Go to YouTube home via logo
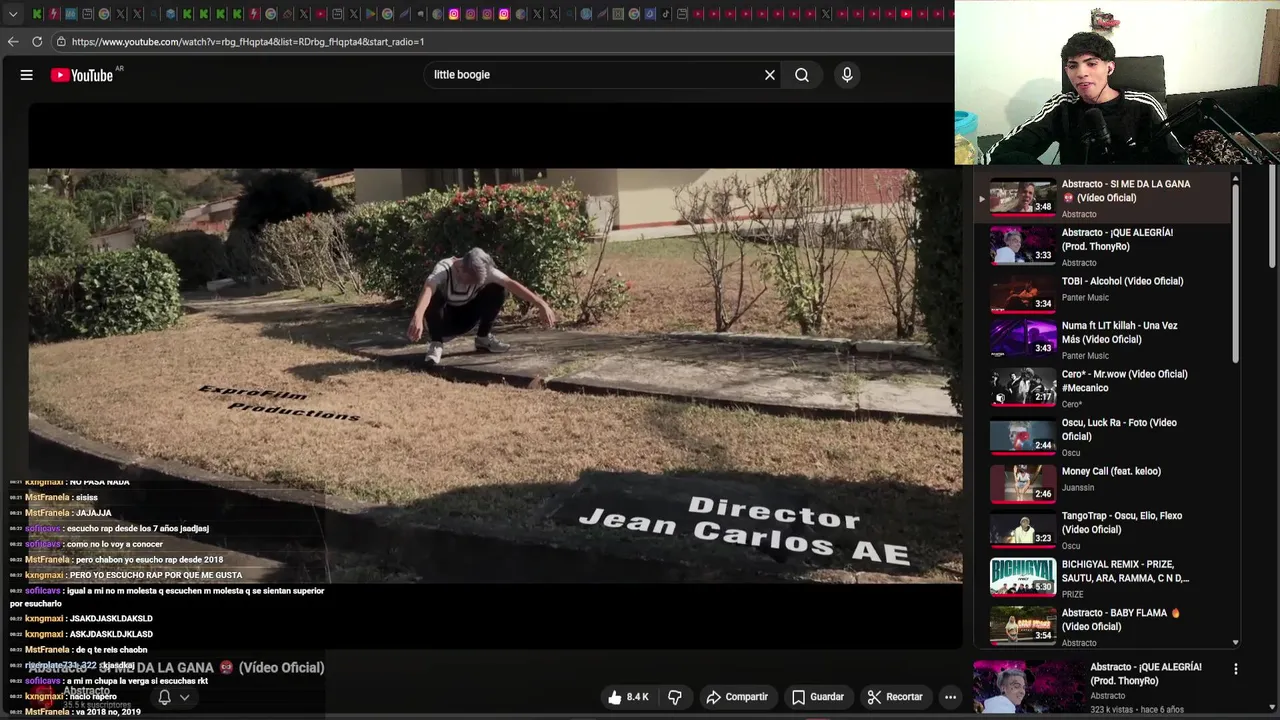The width and height of the screenshot is (1280, 720). pos(82,75)
